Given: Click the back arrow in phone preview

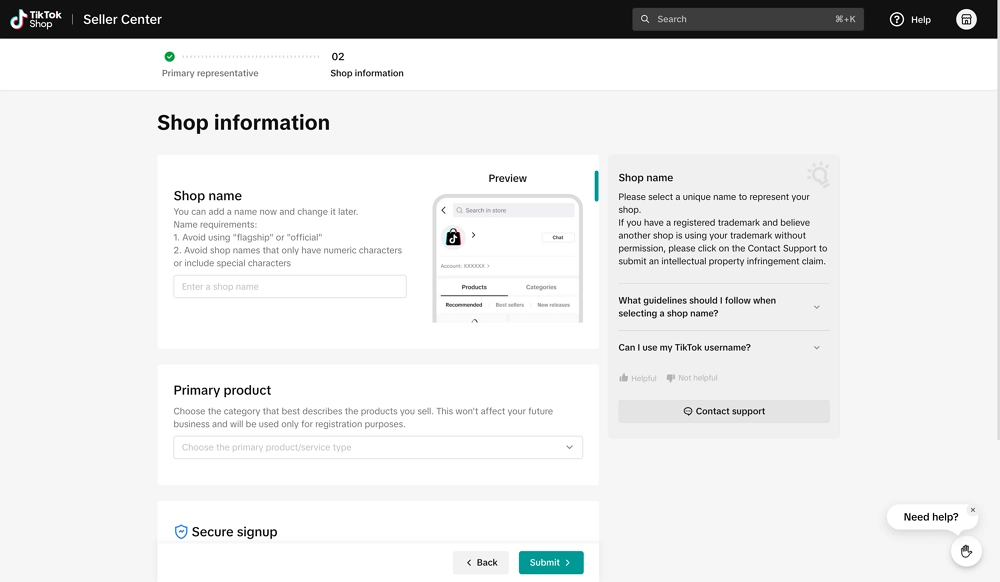Looking at the screenshot, I should coord(444,210).
